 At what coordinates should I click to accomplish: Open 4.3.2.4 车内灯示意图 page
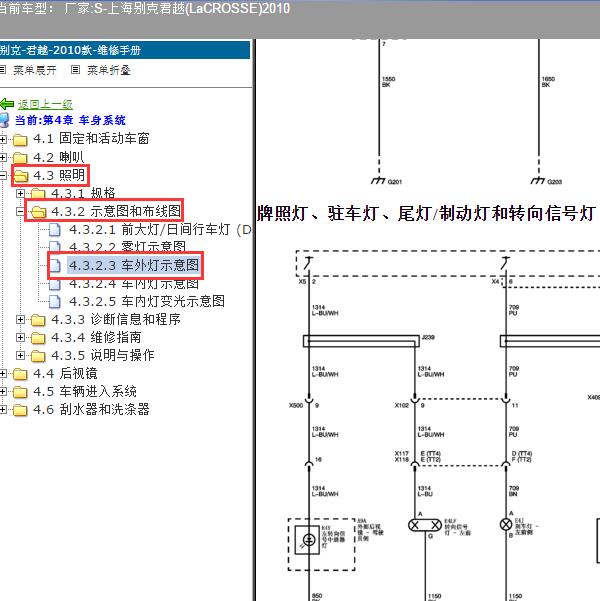click(134, 284)
